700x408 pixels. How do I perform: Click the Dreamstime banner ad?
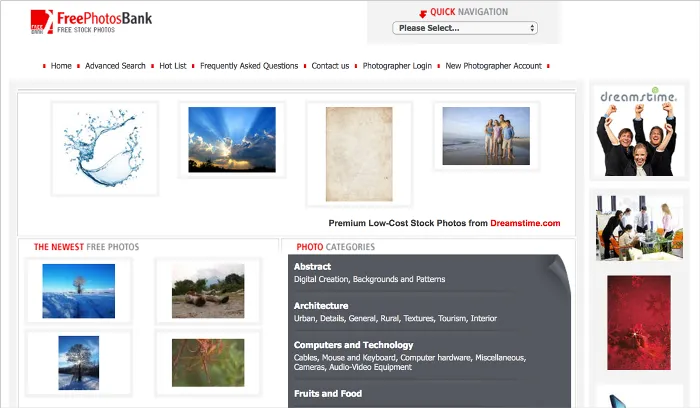pos(639,131)
